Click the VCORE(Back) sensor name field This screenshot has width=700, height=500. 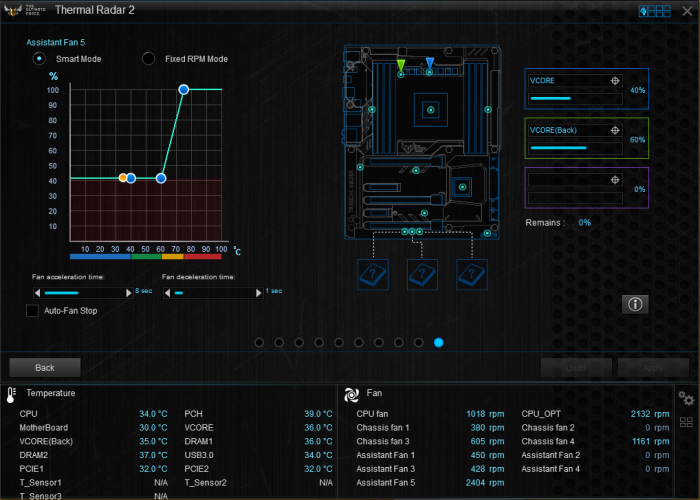coord(575,130)
